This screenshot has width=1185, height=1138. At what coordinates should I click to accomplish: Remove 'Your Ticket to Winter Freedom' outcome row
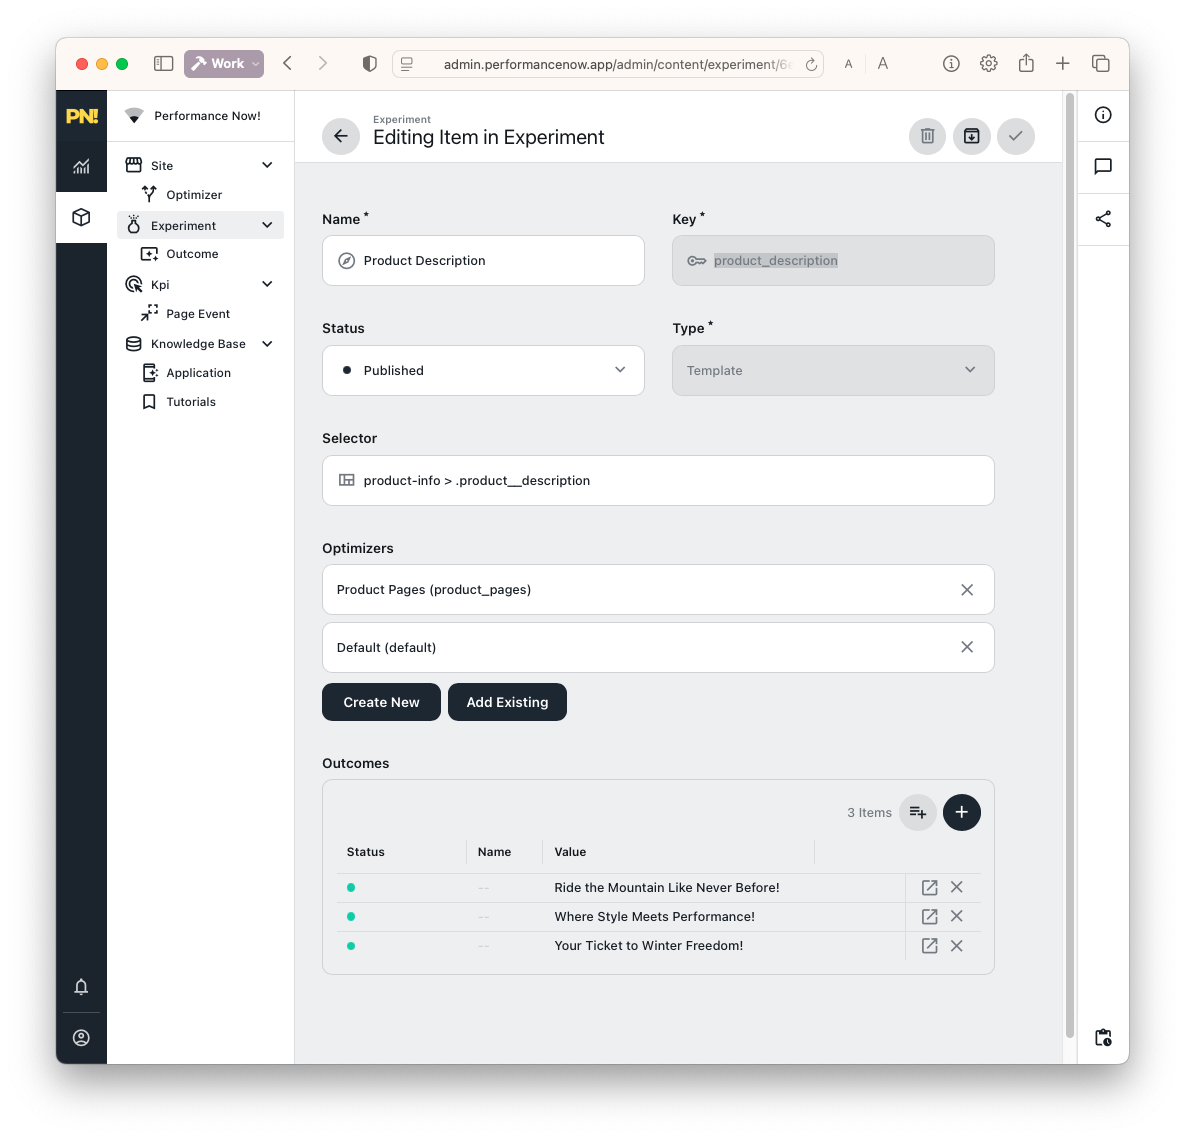pos(957,945)
